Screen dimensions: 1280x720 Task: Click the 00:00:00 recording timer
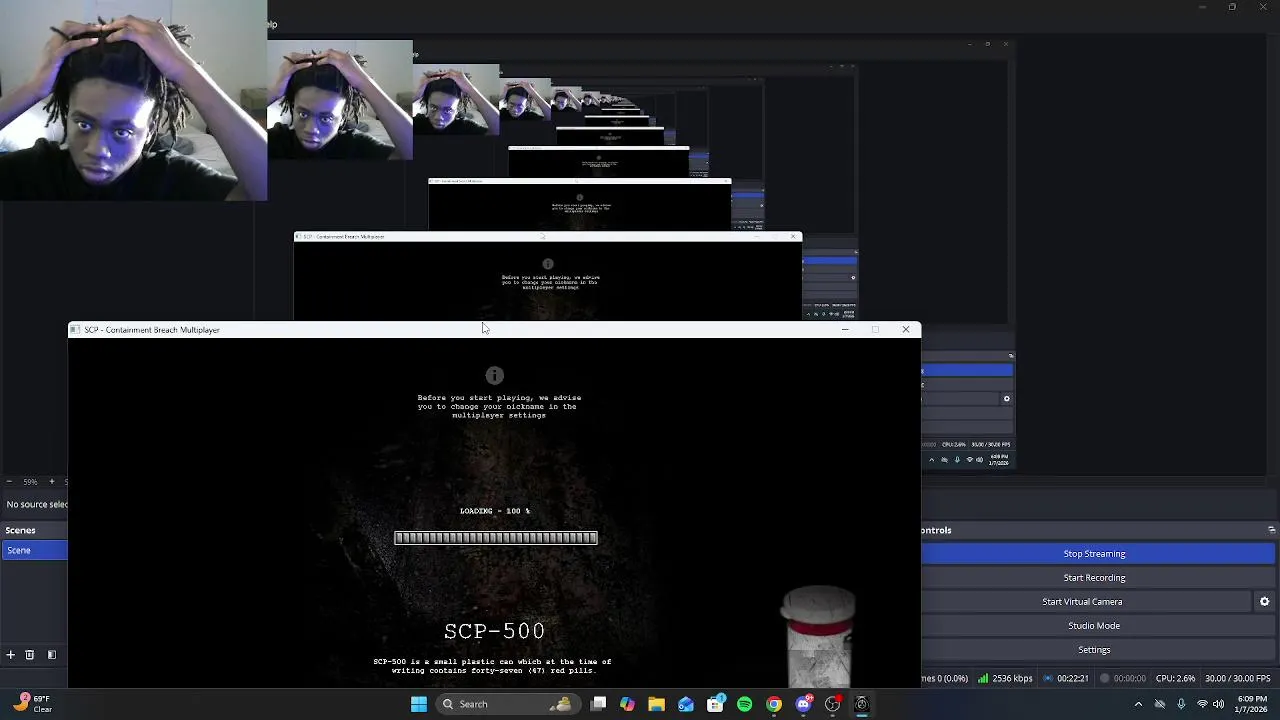pyautogui.click(x=1122, y=679)
